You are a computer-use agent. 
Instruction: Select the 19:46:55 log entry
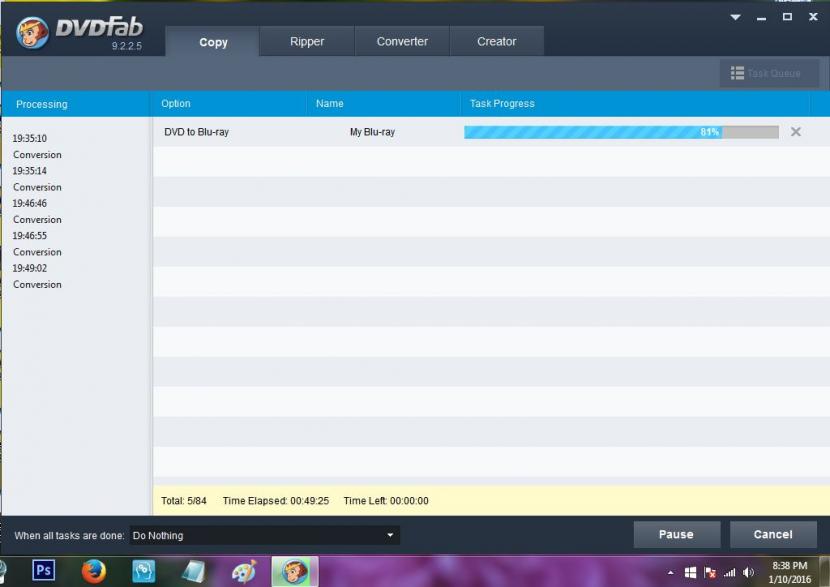pyautogui.click(x=30, y=235)
